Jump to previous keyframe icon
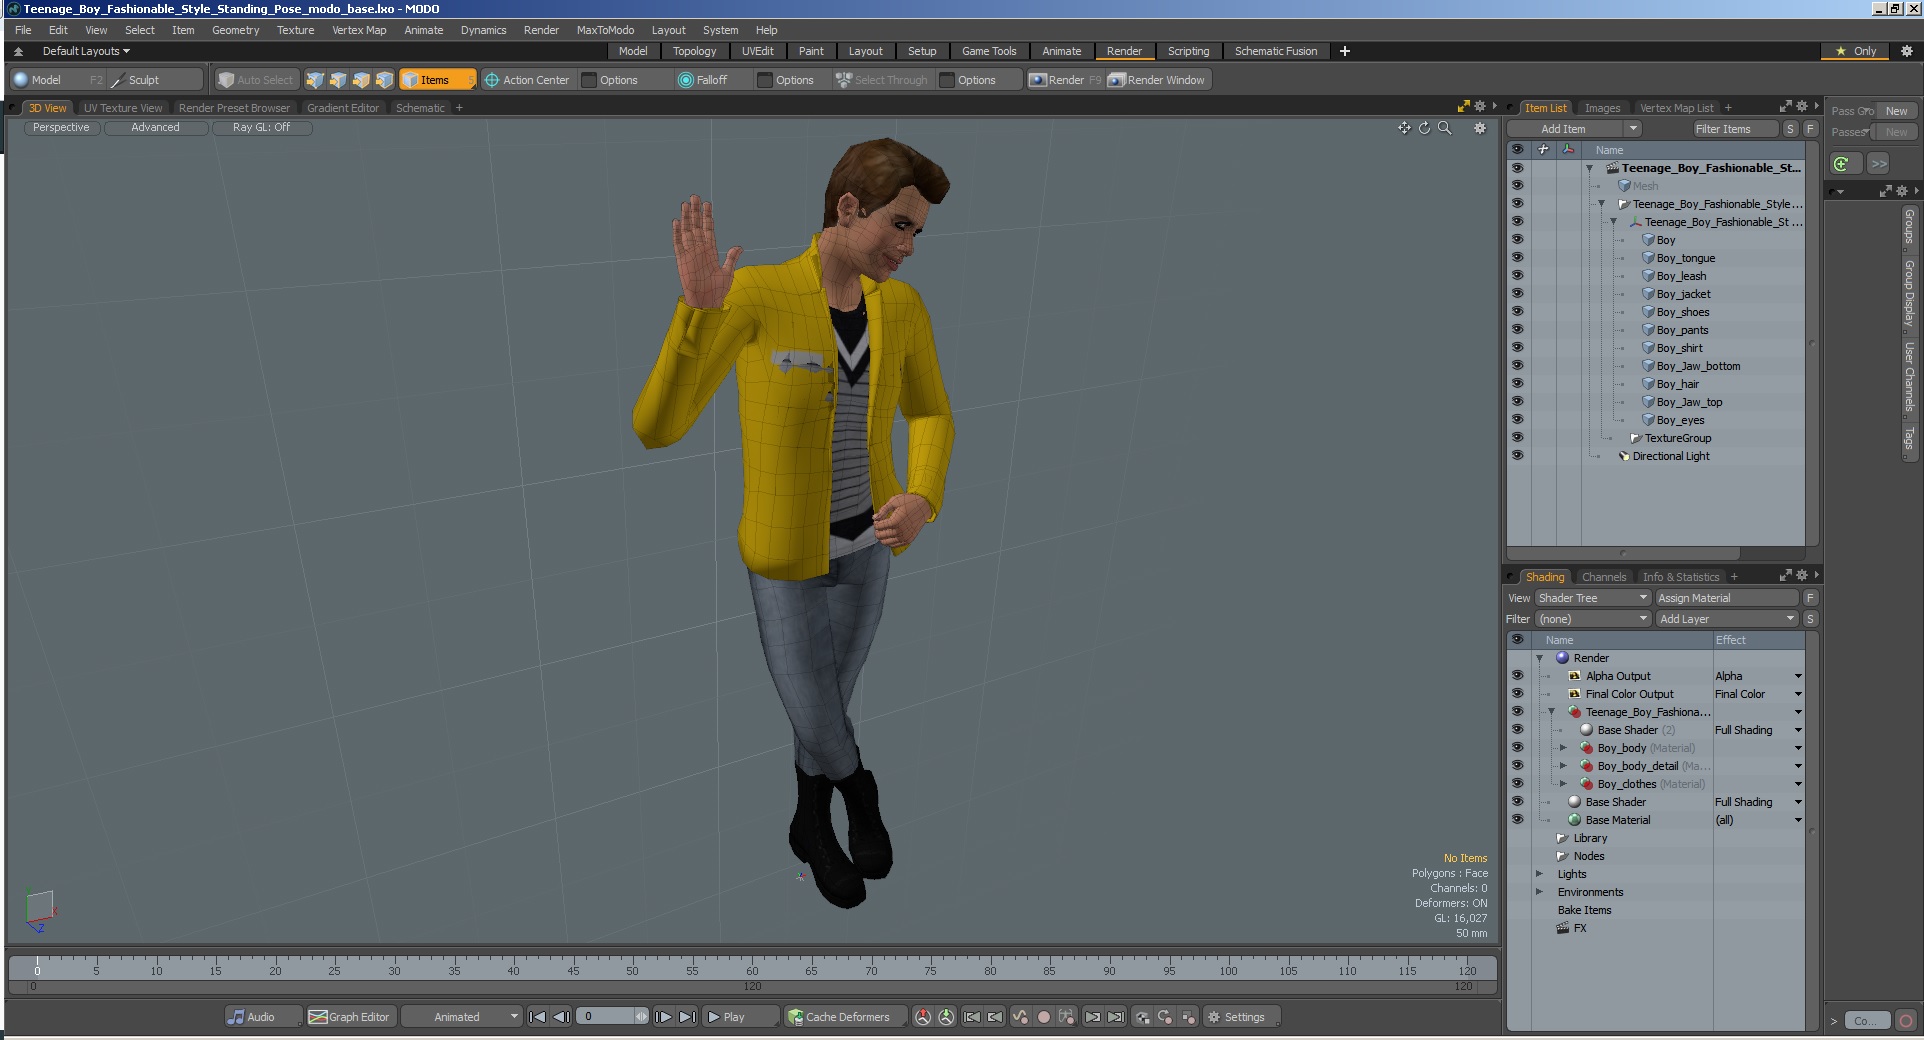This screenshot has height=1040, width=1924. (995, 1017)
